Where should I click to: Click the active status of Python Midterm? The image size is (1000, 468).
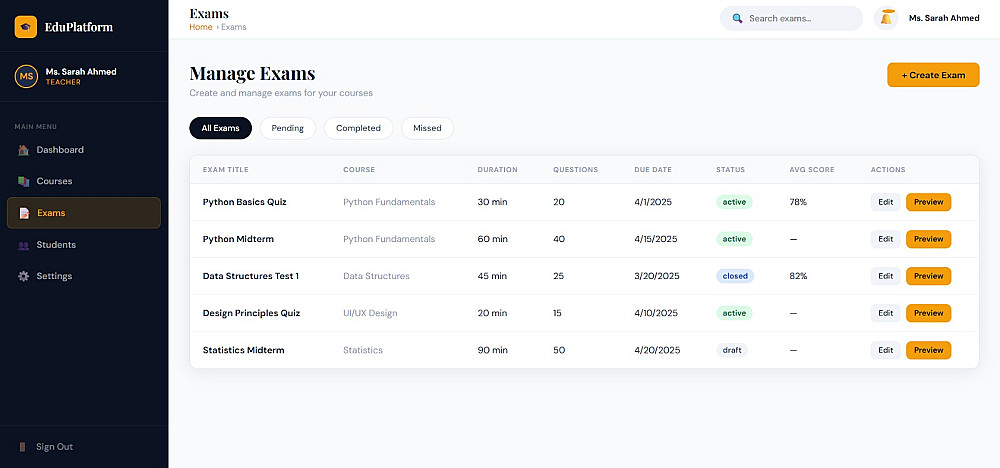coord(734,239)
